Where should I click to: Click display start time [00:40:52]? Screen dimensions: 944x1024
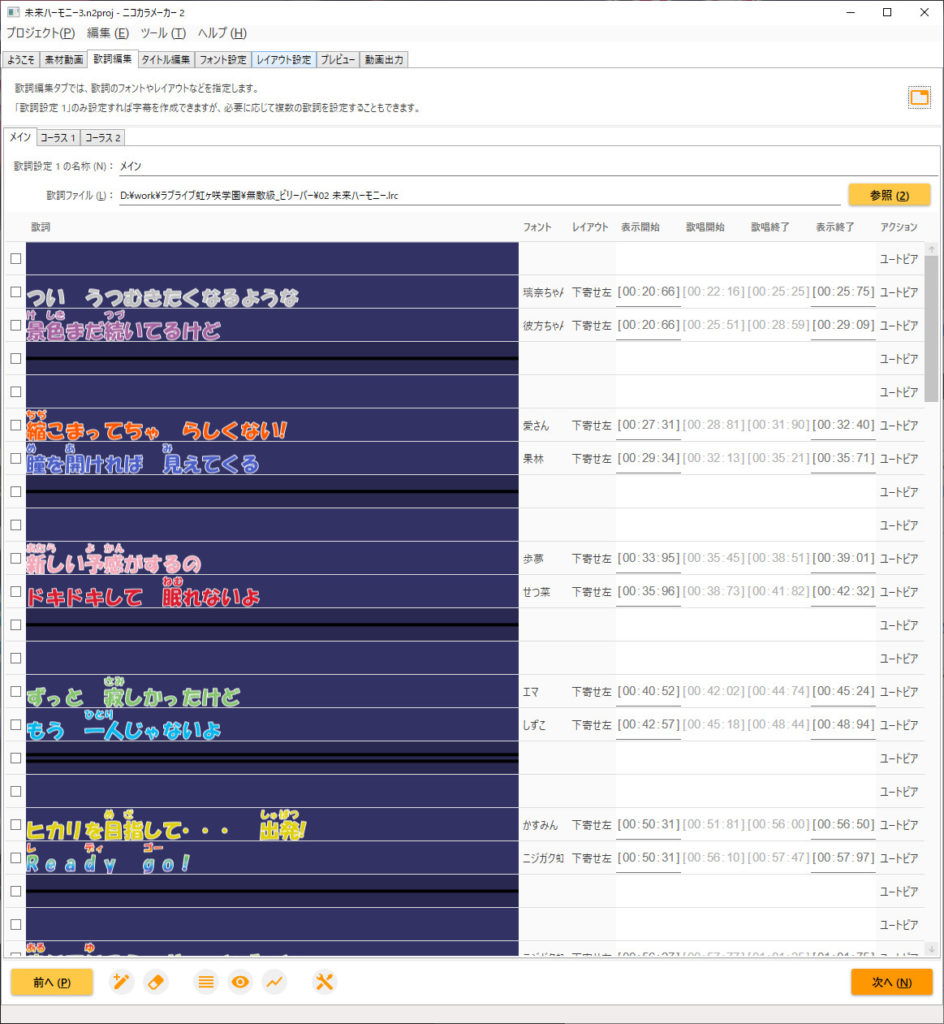pos(649,692)
